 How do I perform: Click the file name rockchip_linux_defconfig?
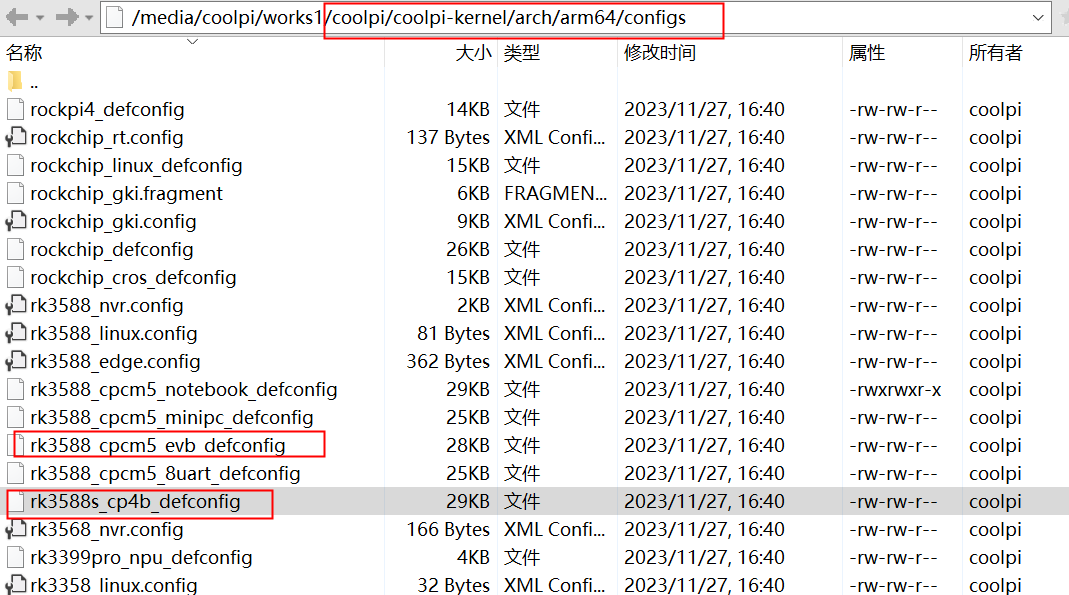(136, 165)
